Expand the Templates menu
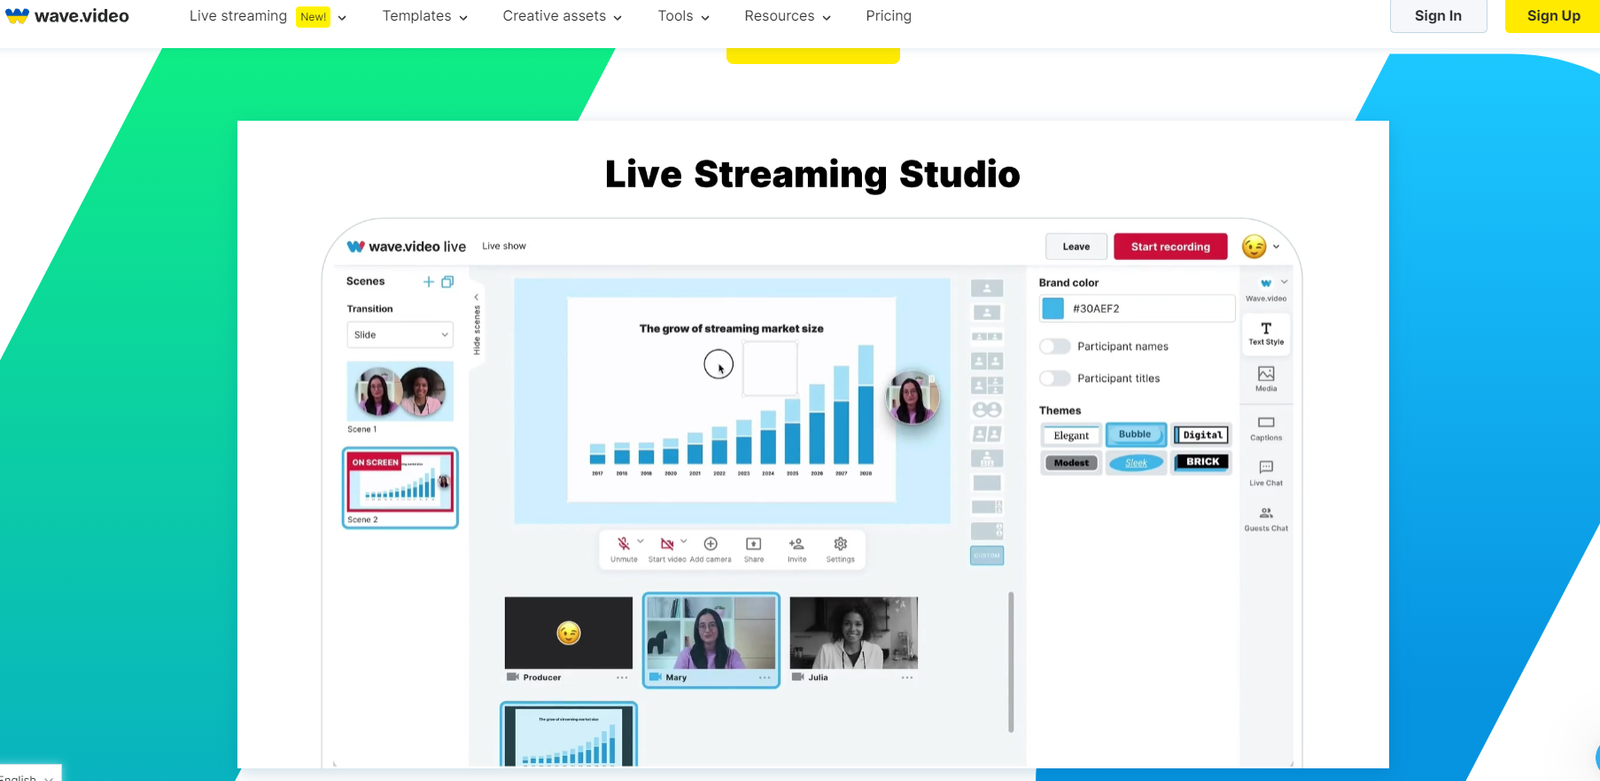This screenshot has height=781, width=1600. [425, 16]
